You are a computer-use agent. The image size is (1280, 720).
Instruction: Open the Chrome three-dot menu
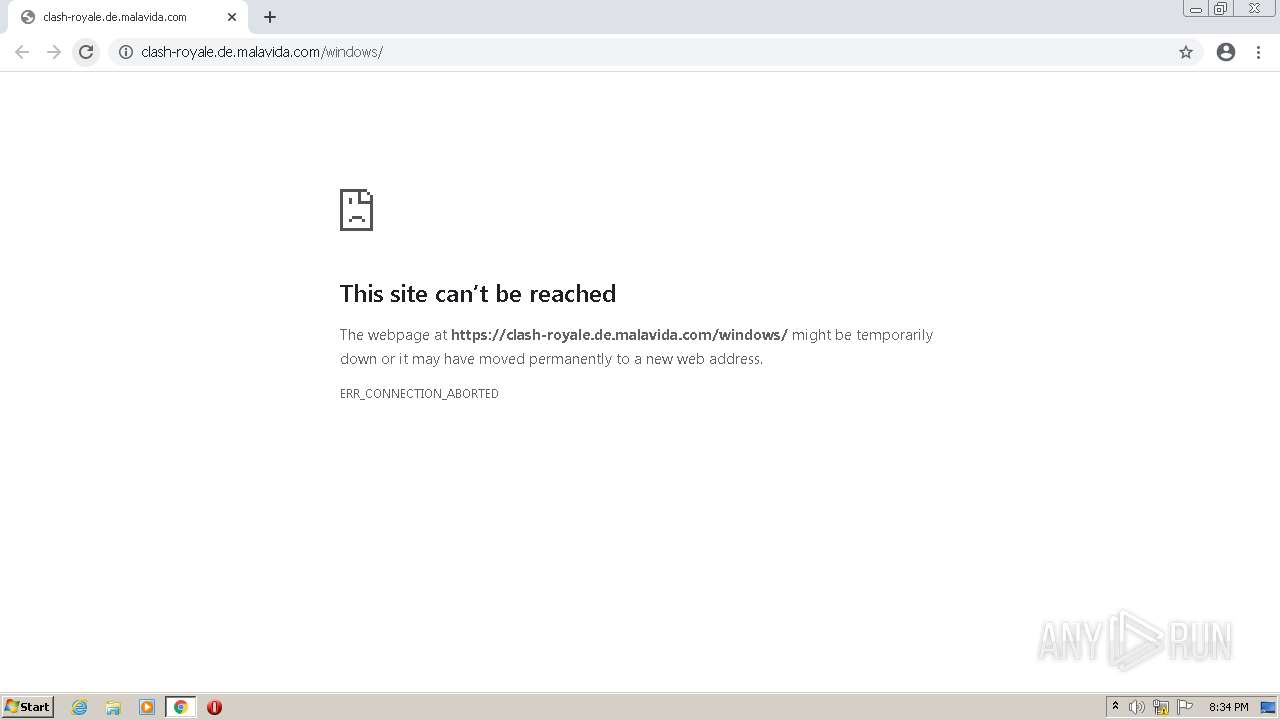click(x=1259, y=52)
